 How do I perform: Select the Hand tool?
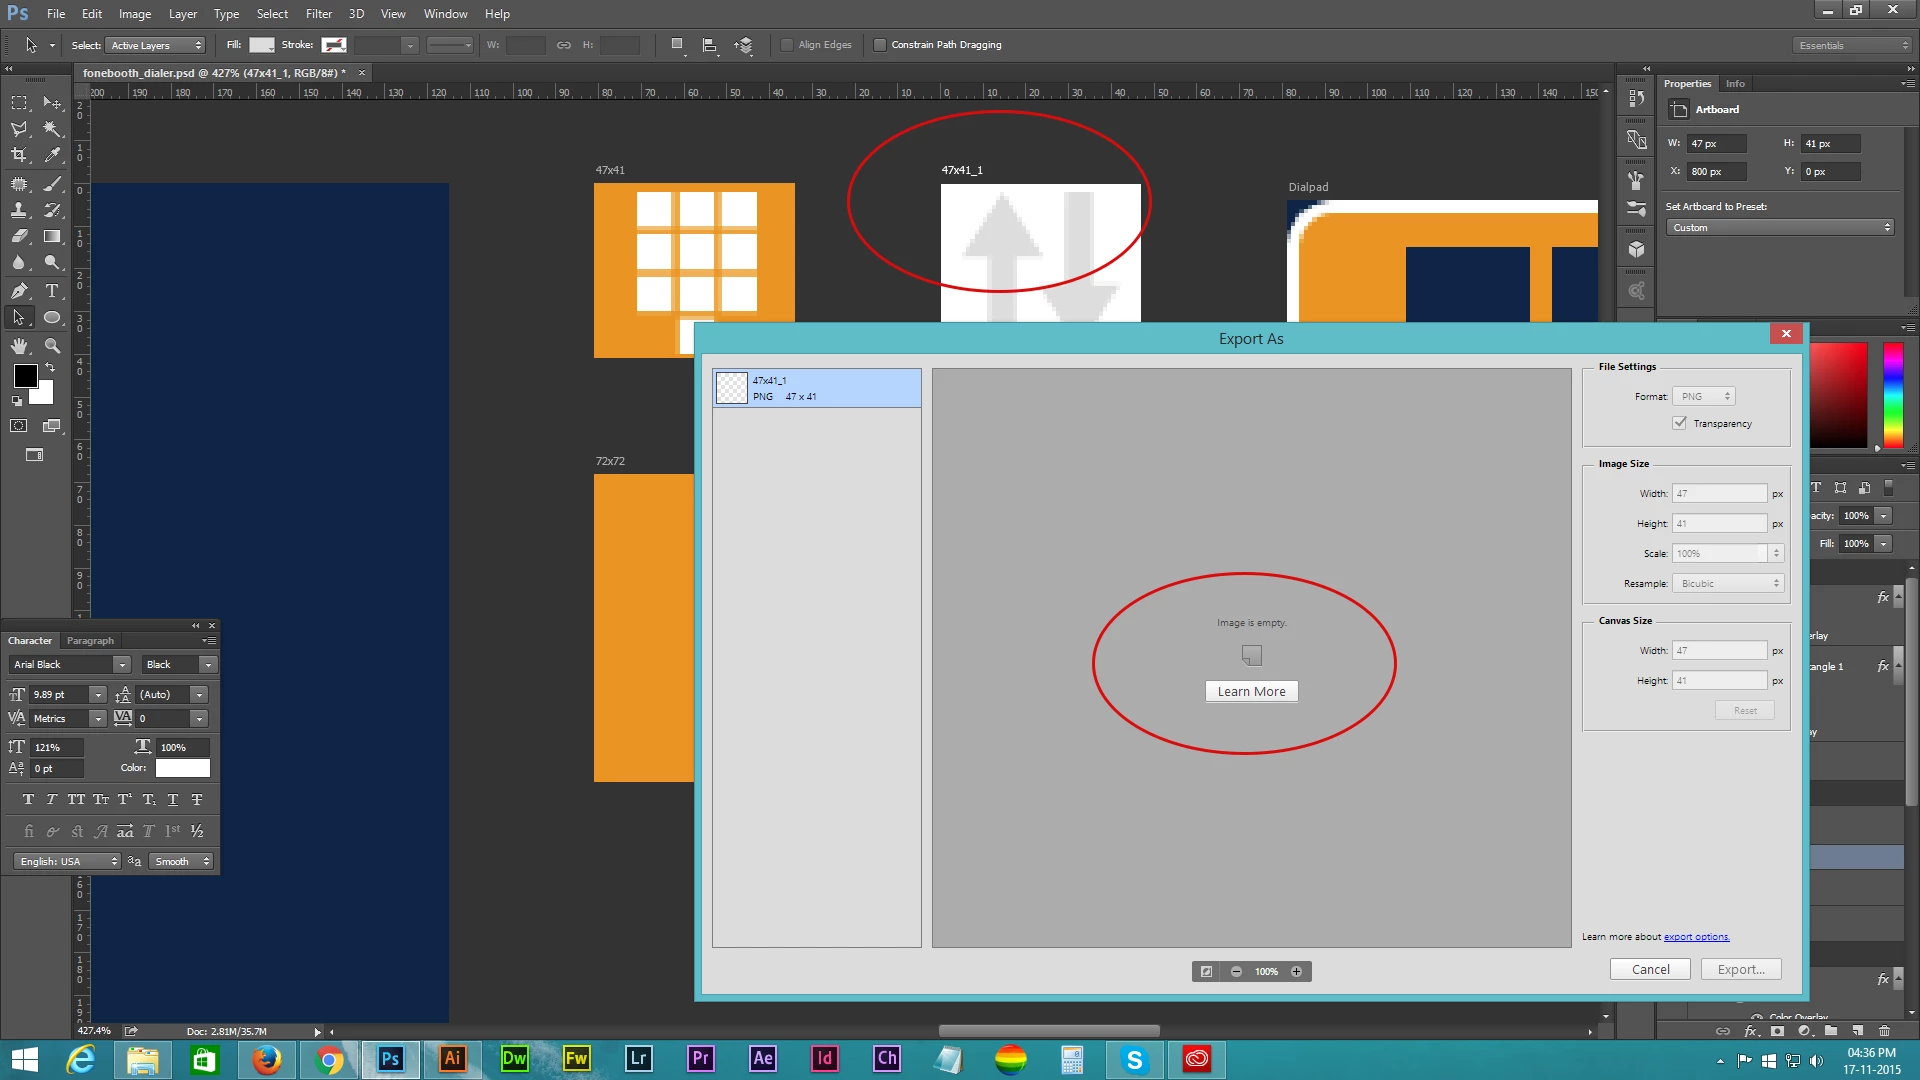coord(19,346)
